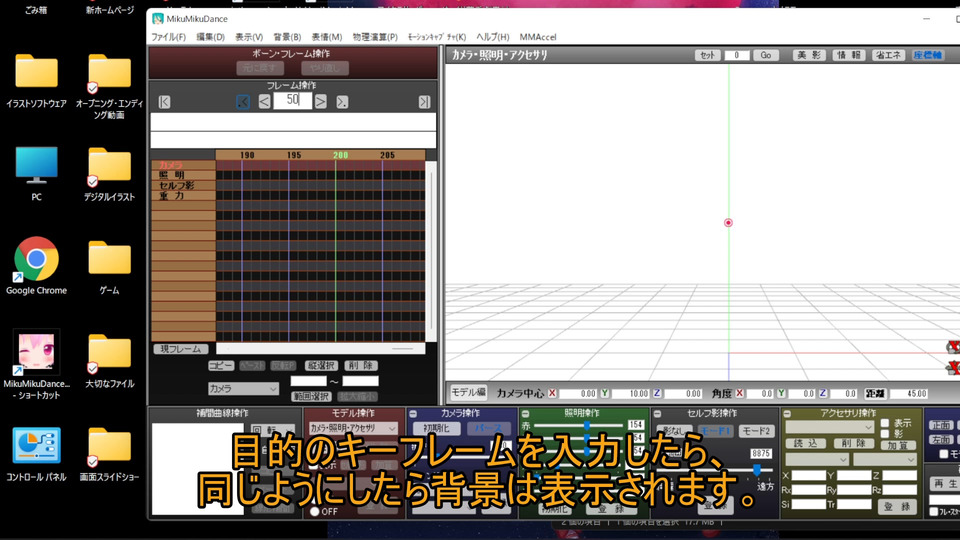This screenshot has height=540, width=960.
Task: Select セルフ影 モード1 option
Action: (715, 431)
